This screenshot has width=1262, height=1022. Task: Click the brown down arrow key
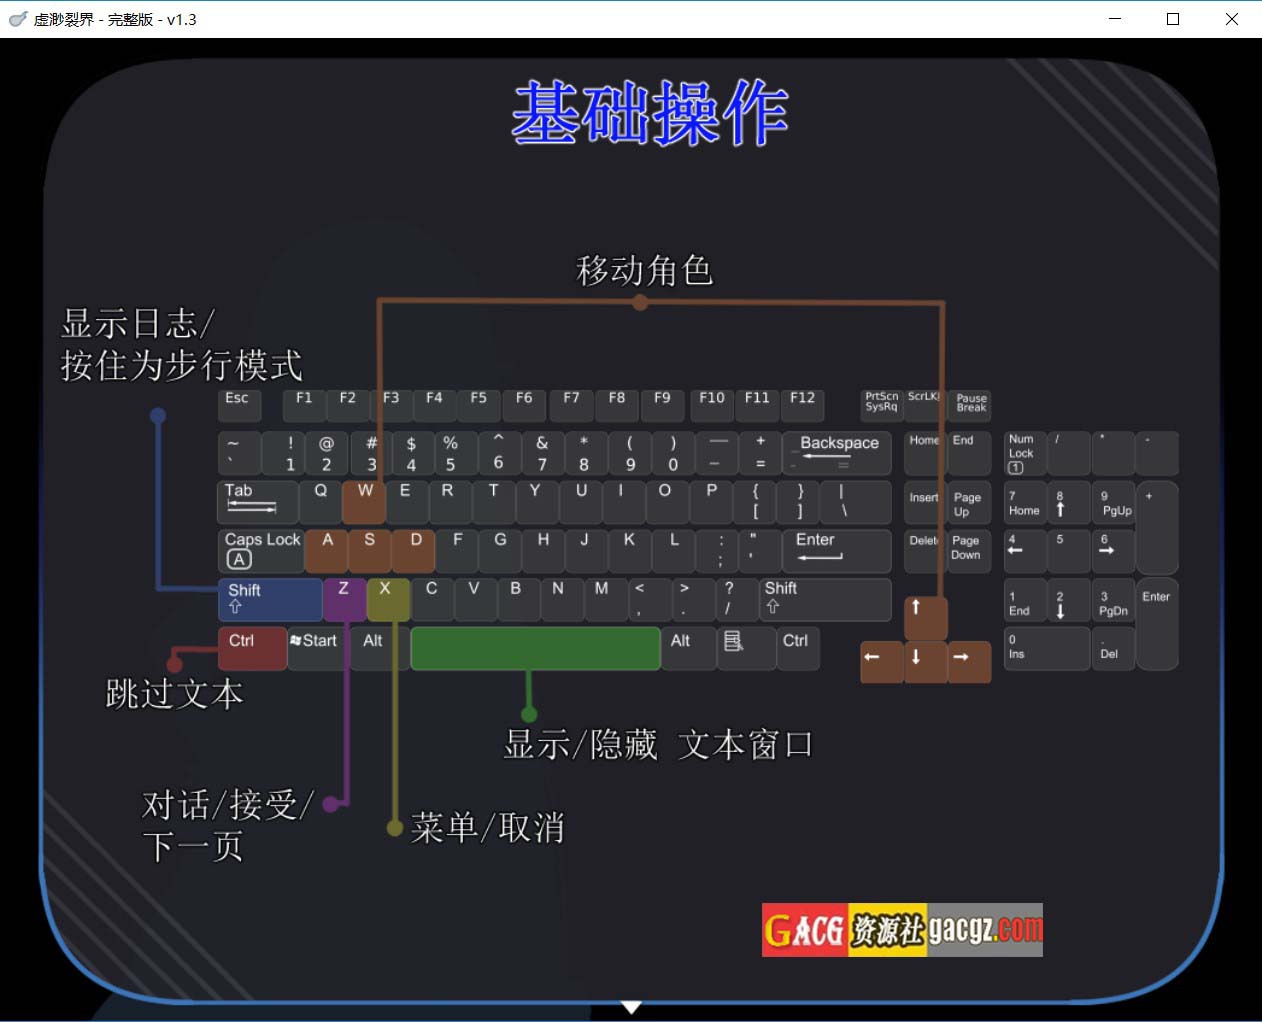pos(925,661)
